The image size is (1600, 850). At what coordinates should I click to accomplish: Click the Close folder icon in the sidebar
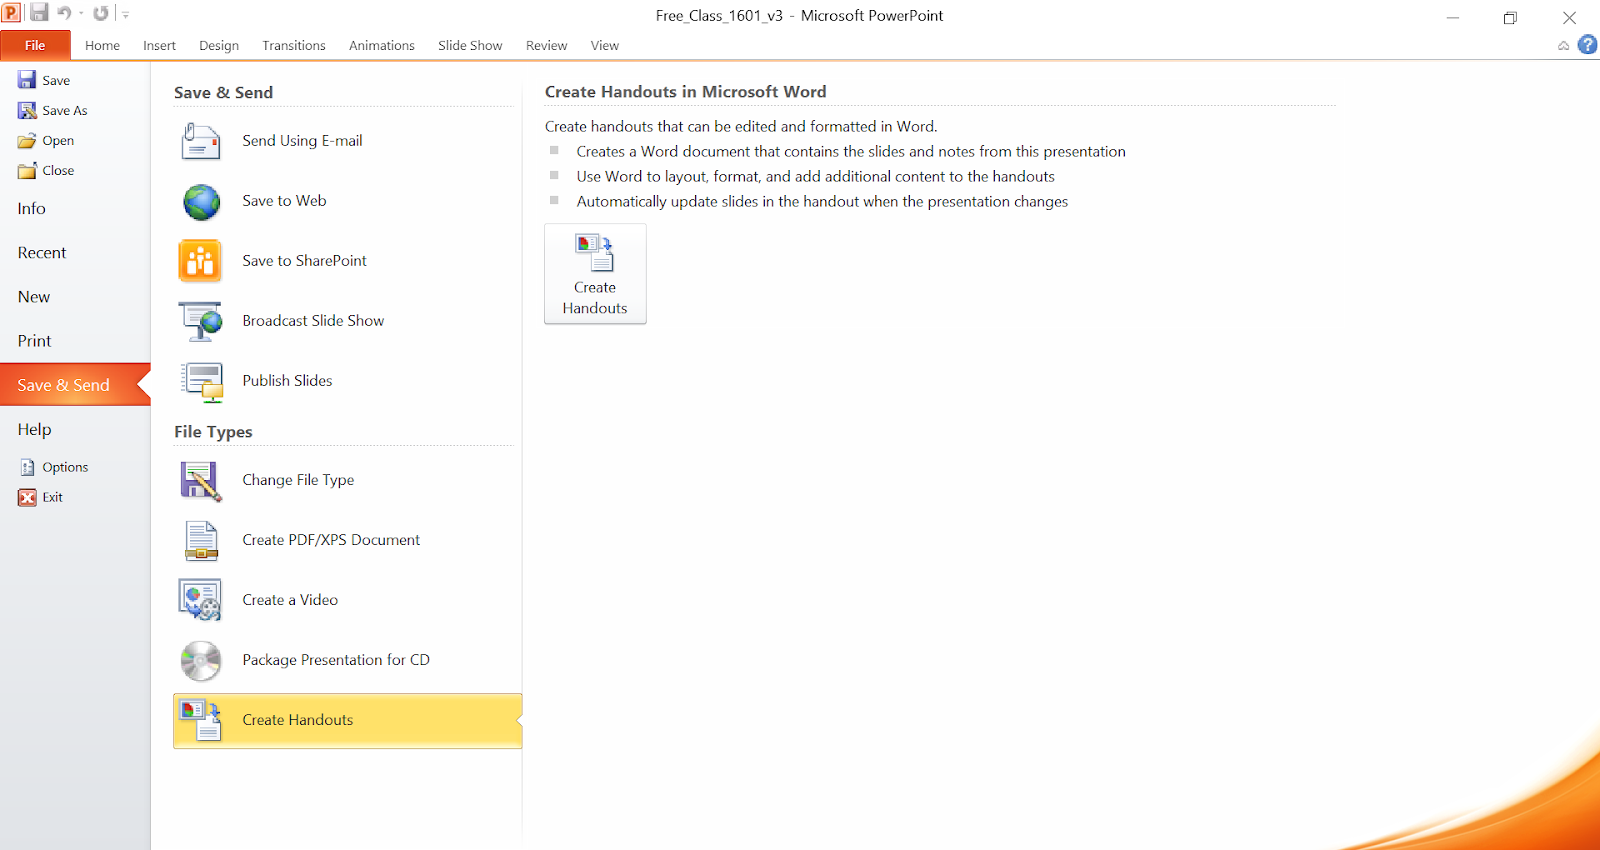(27, 171)
